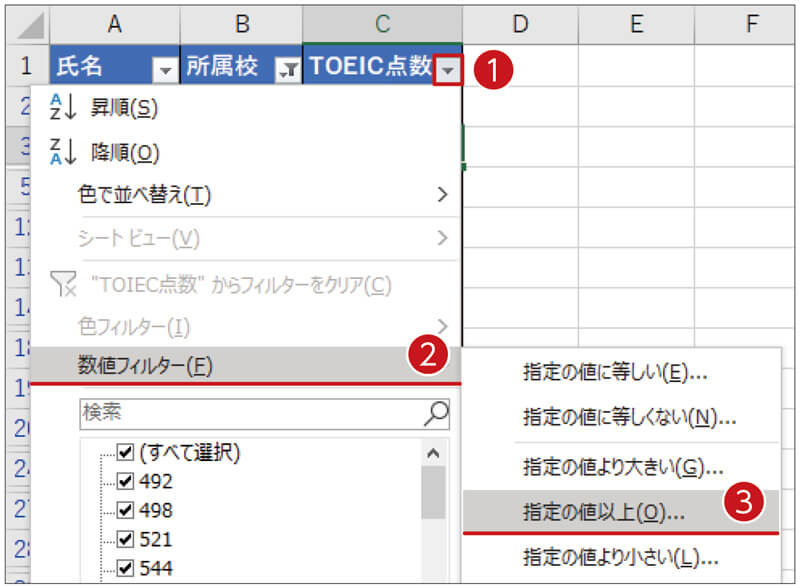Viewport: 800px width, 588px height.
Task: Uncheck the 544 value checkbox
Action: (x=125, y=568)
